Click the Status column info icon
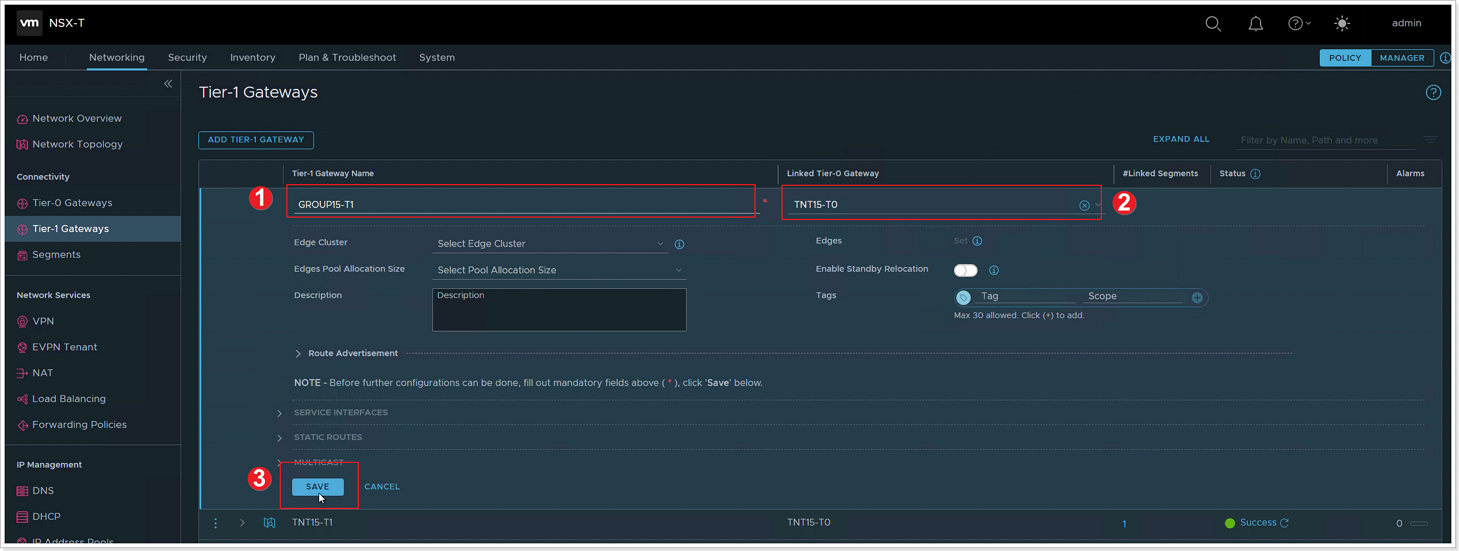 tap(1255, 174)
